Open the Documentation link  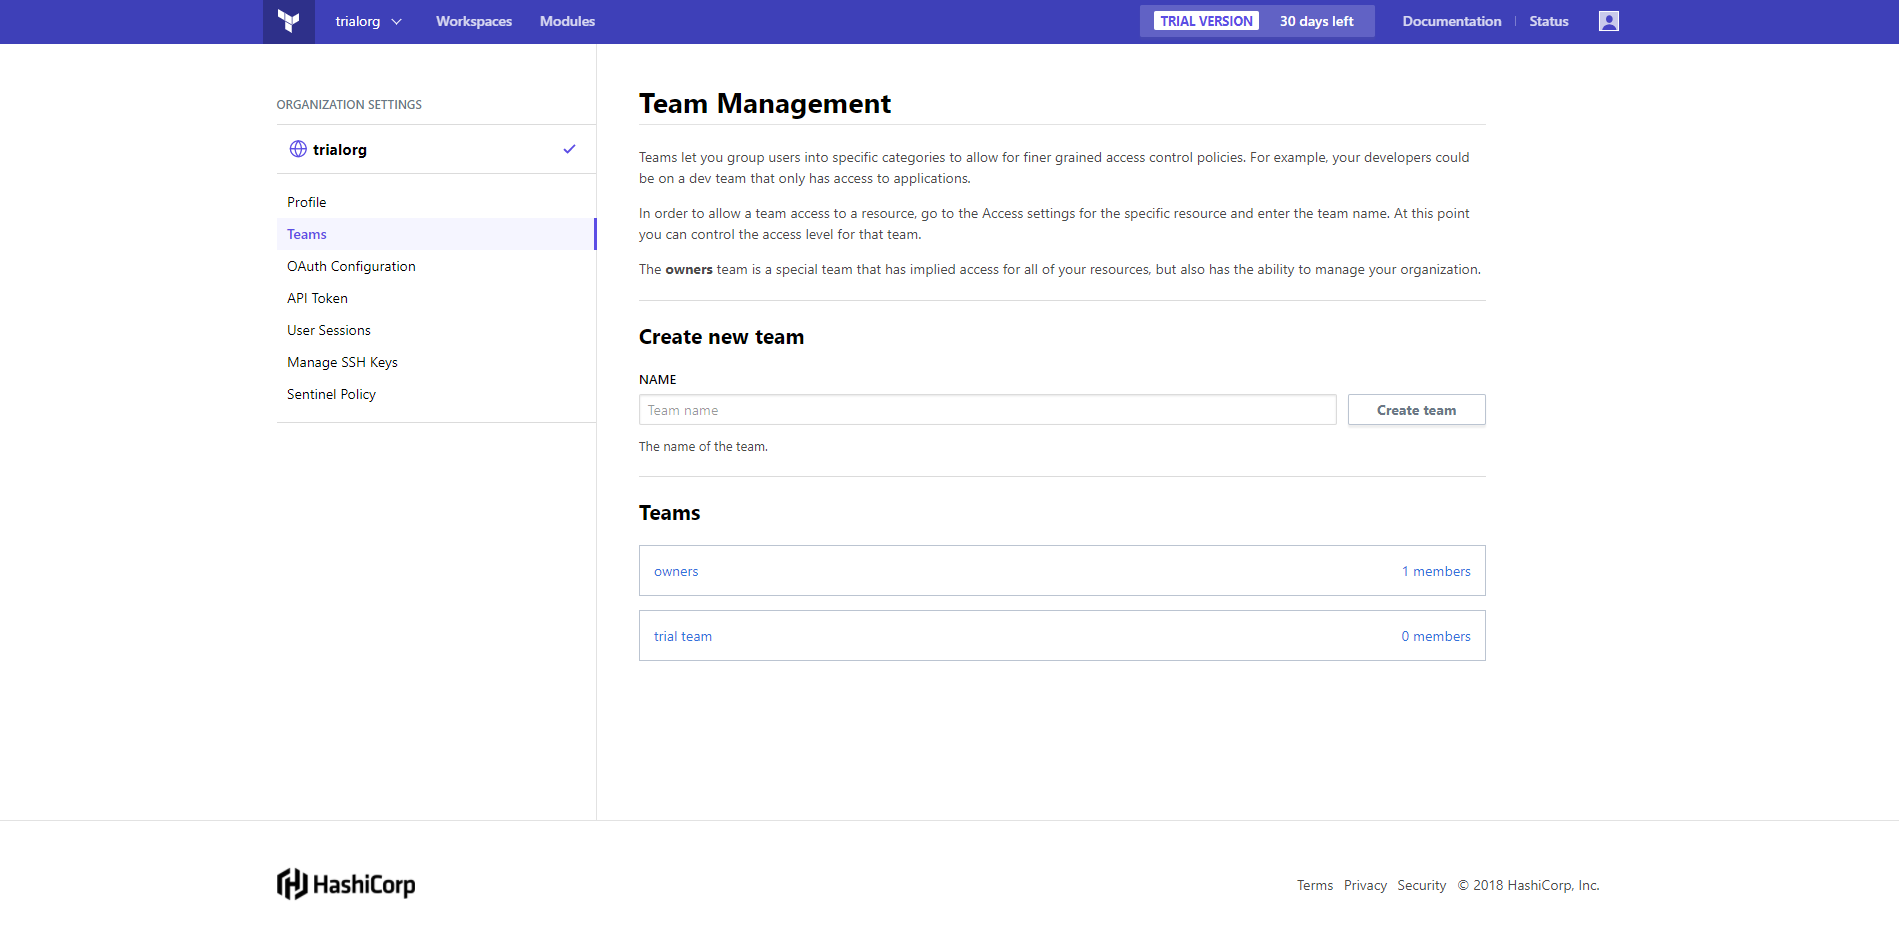click(1451, 21)
